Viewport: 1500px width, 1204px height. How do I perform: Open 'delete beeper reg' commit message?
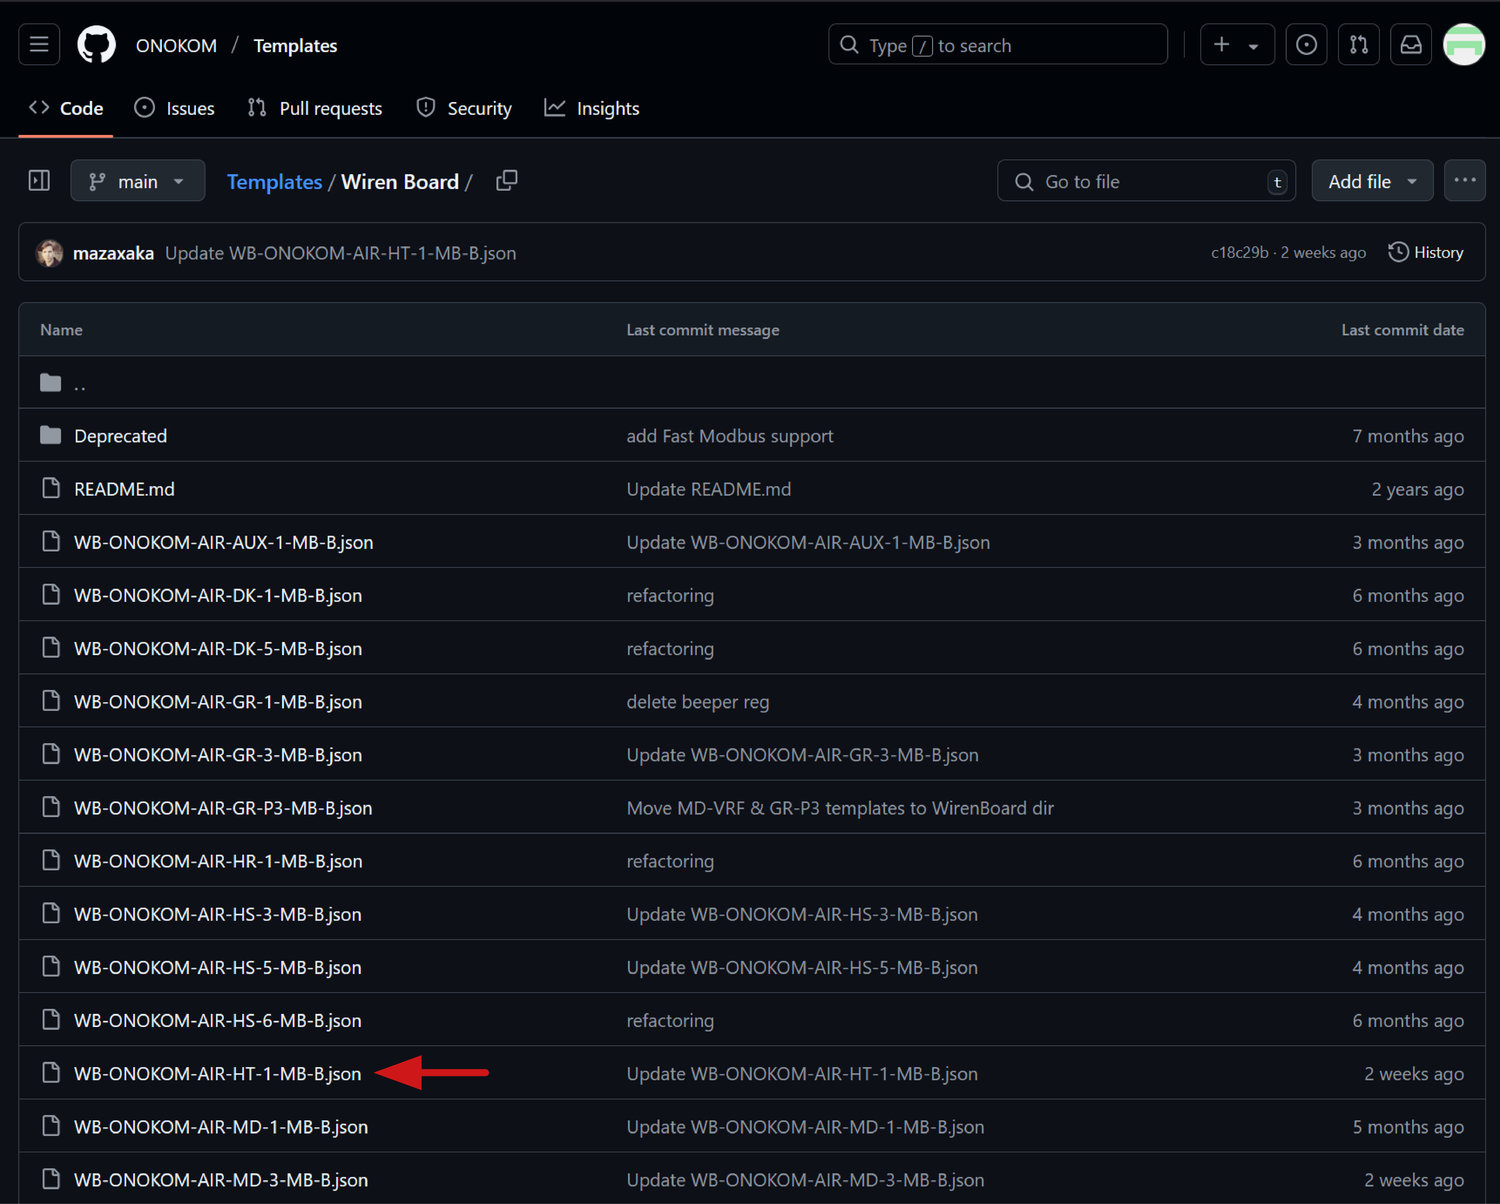coord(698,702)
